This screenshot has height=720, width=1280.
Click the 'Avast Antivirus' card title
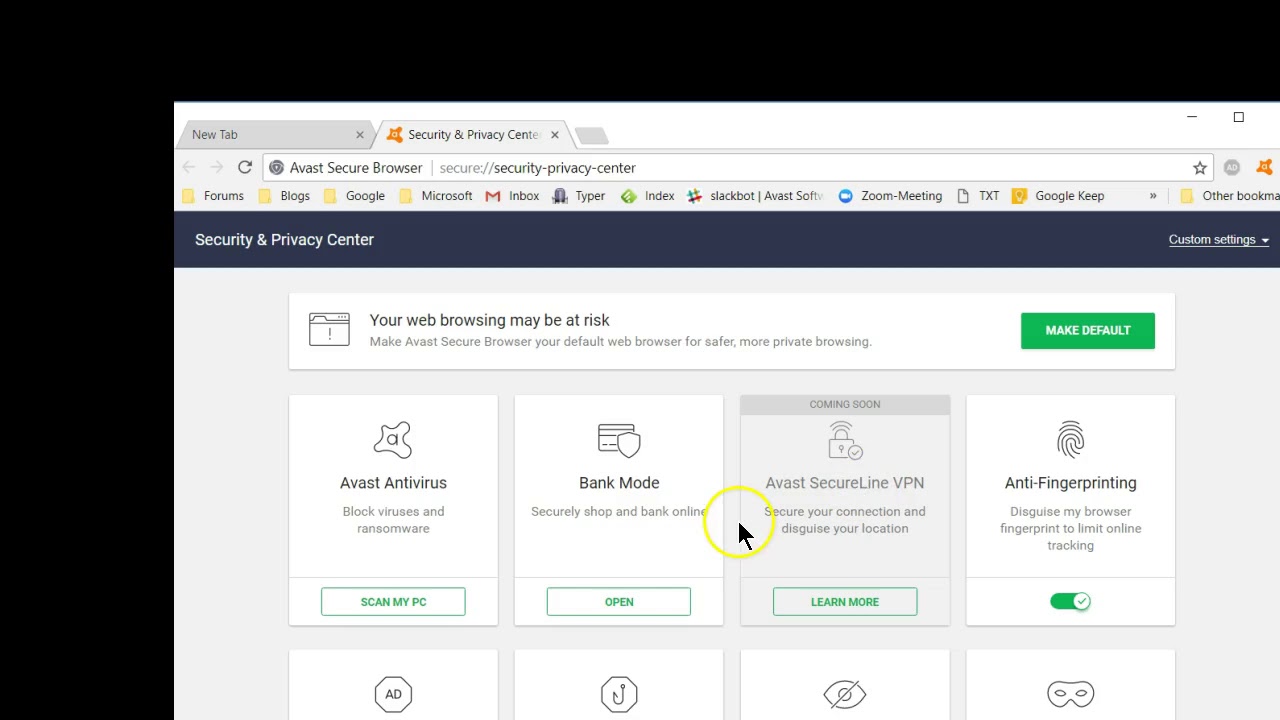coord(393,483)
